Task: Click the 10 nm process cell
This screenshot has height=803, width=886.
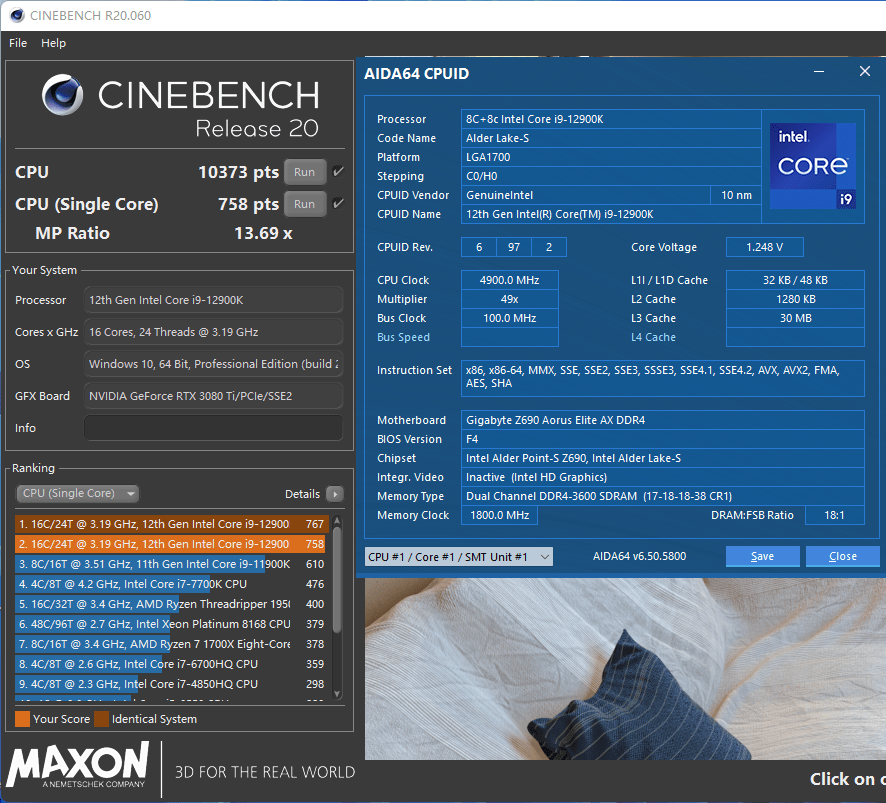Action: click(736, 195)
